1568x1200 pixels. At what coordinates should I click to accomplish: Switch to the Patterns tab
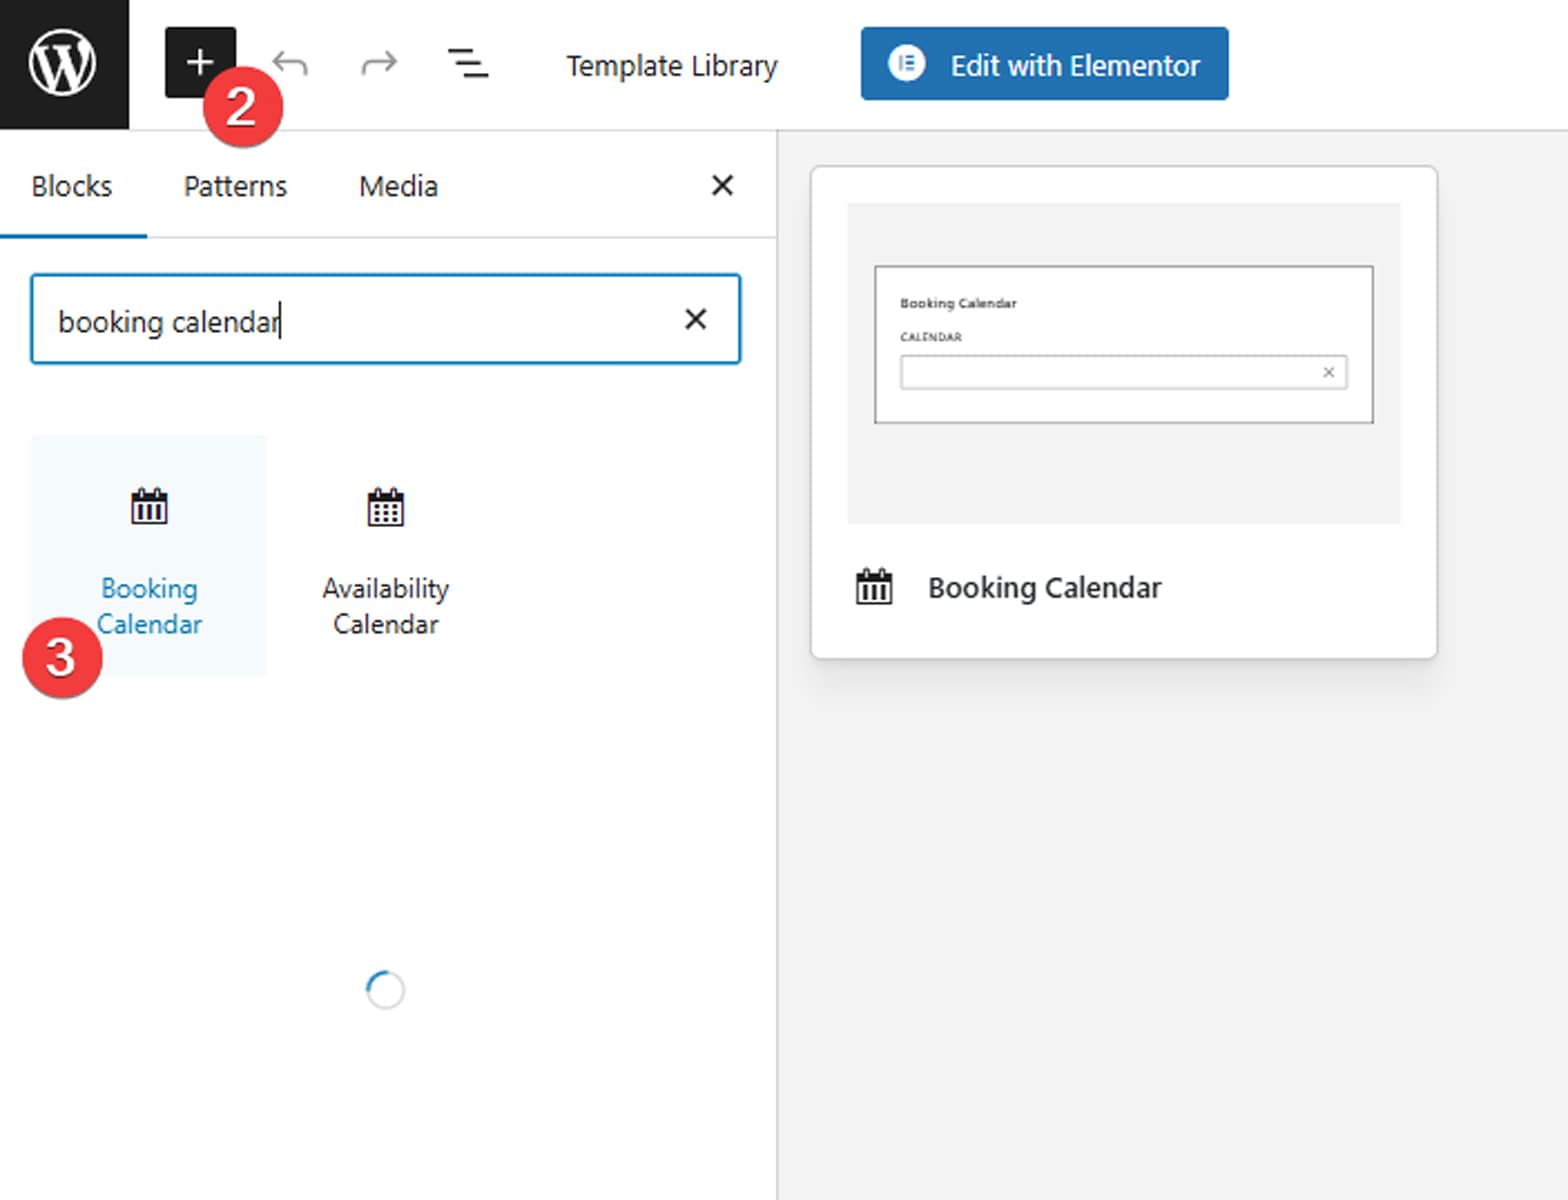(x=235, y=186)
